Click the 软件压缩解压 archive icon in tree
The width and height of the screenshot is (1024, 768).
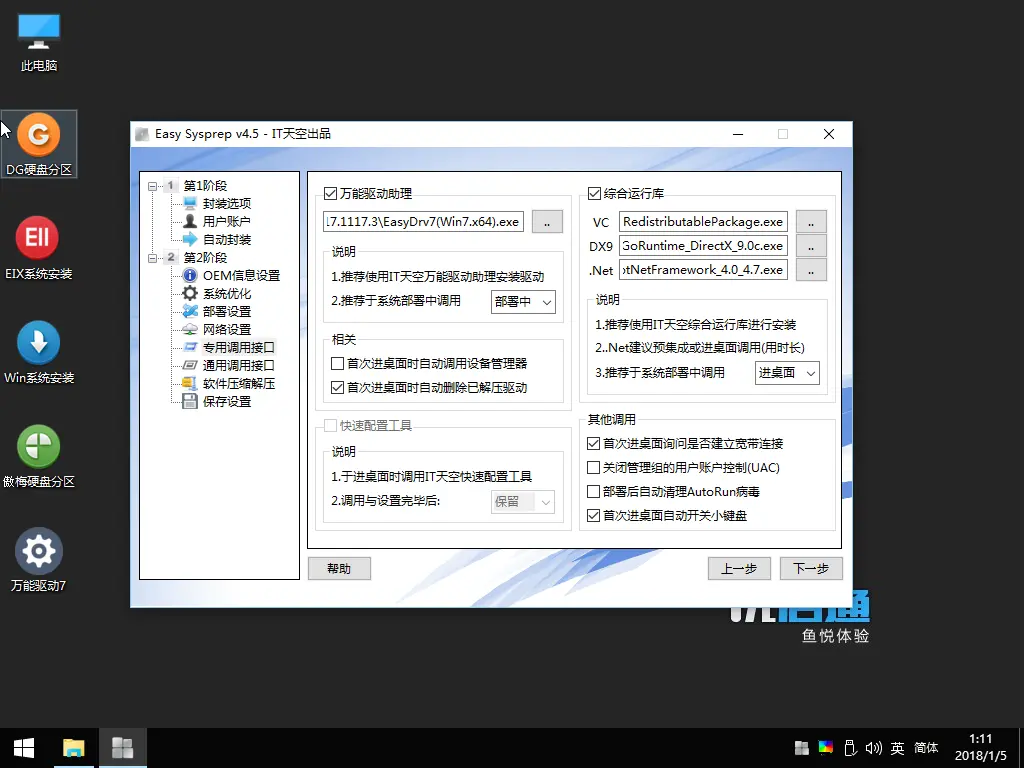tap(189, 383)
